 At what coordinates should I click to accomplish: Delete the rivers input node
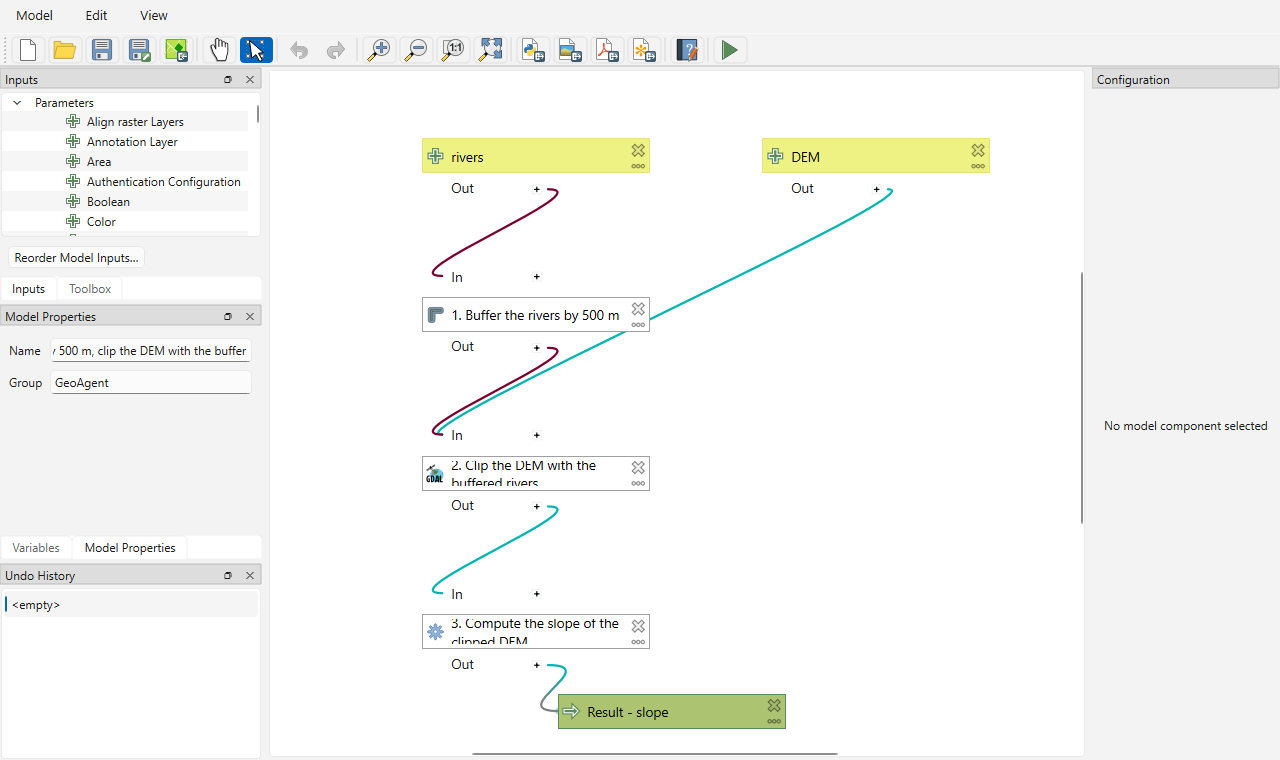pyautogui.click(x=638, y=150)
